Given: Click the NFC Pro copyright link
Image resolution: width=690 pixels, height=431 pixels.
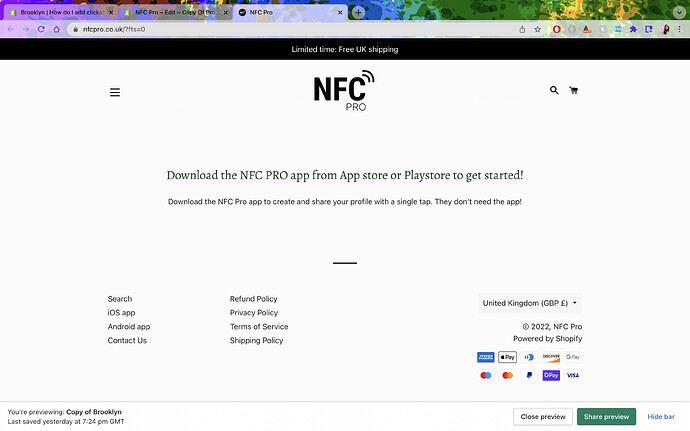Looking at the screenshot, I should point(568,327).
